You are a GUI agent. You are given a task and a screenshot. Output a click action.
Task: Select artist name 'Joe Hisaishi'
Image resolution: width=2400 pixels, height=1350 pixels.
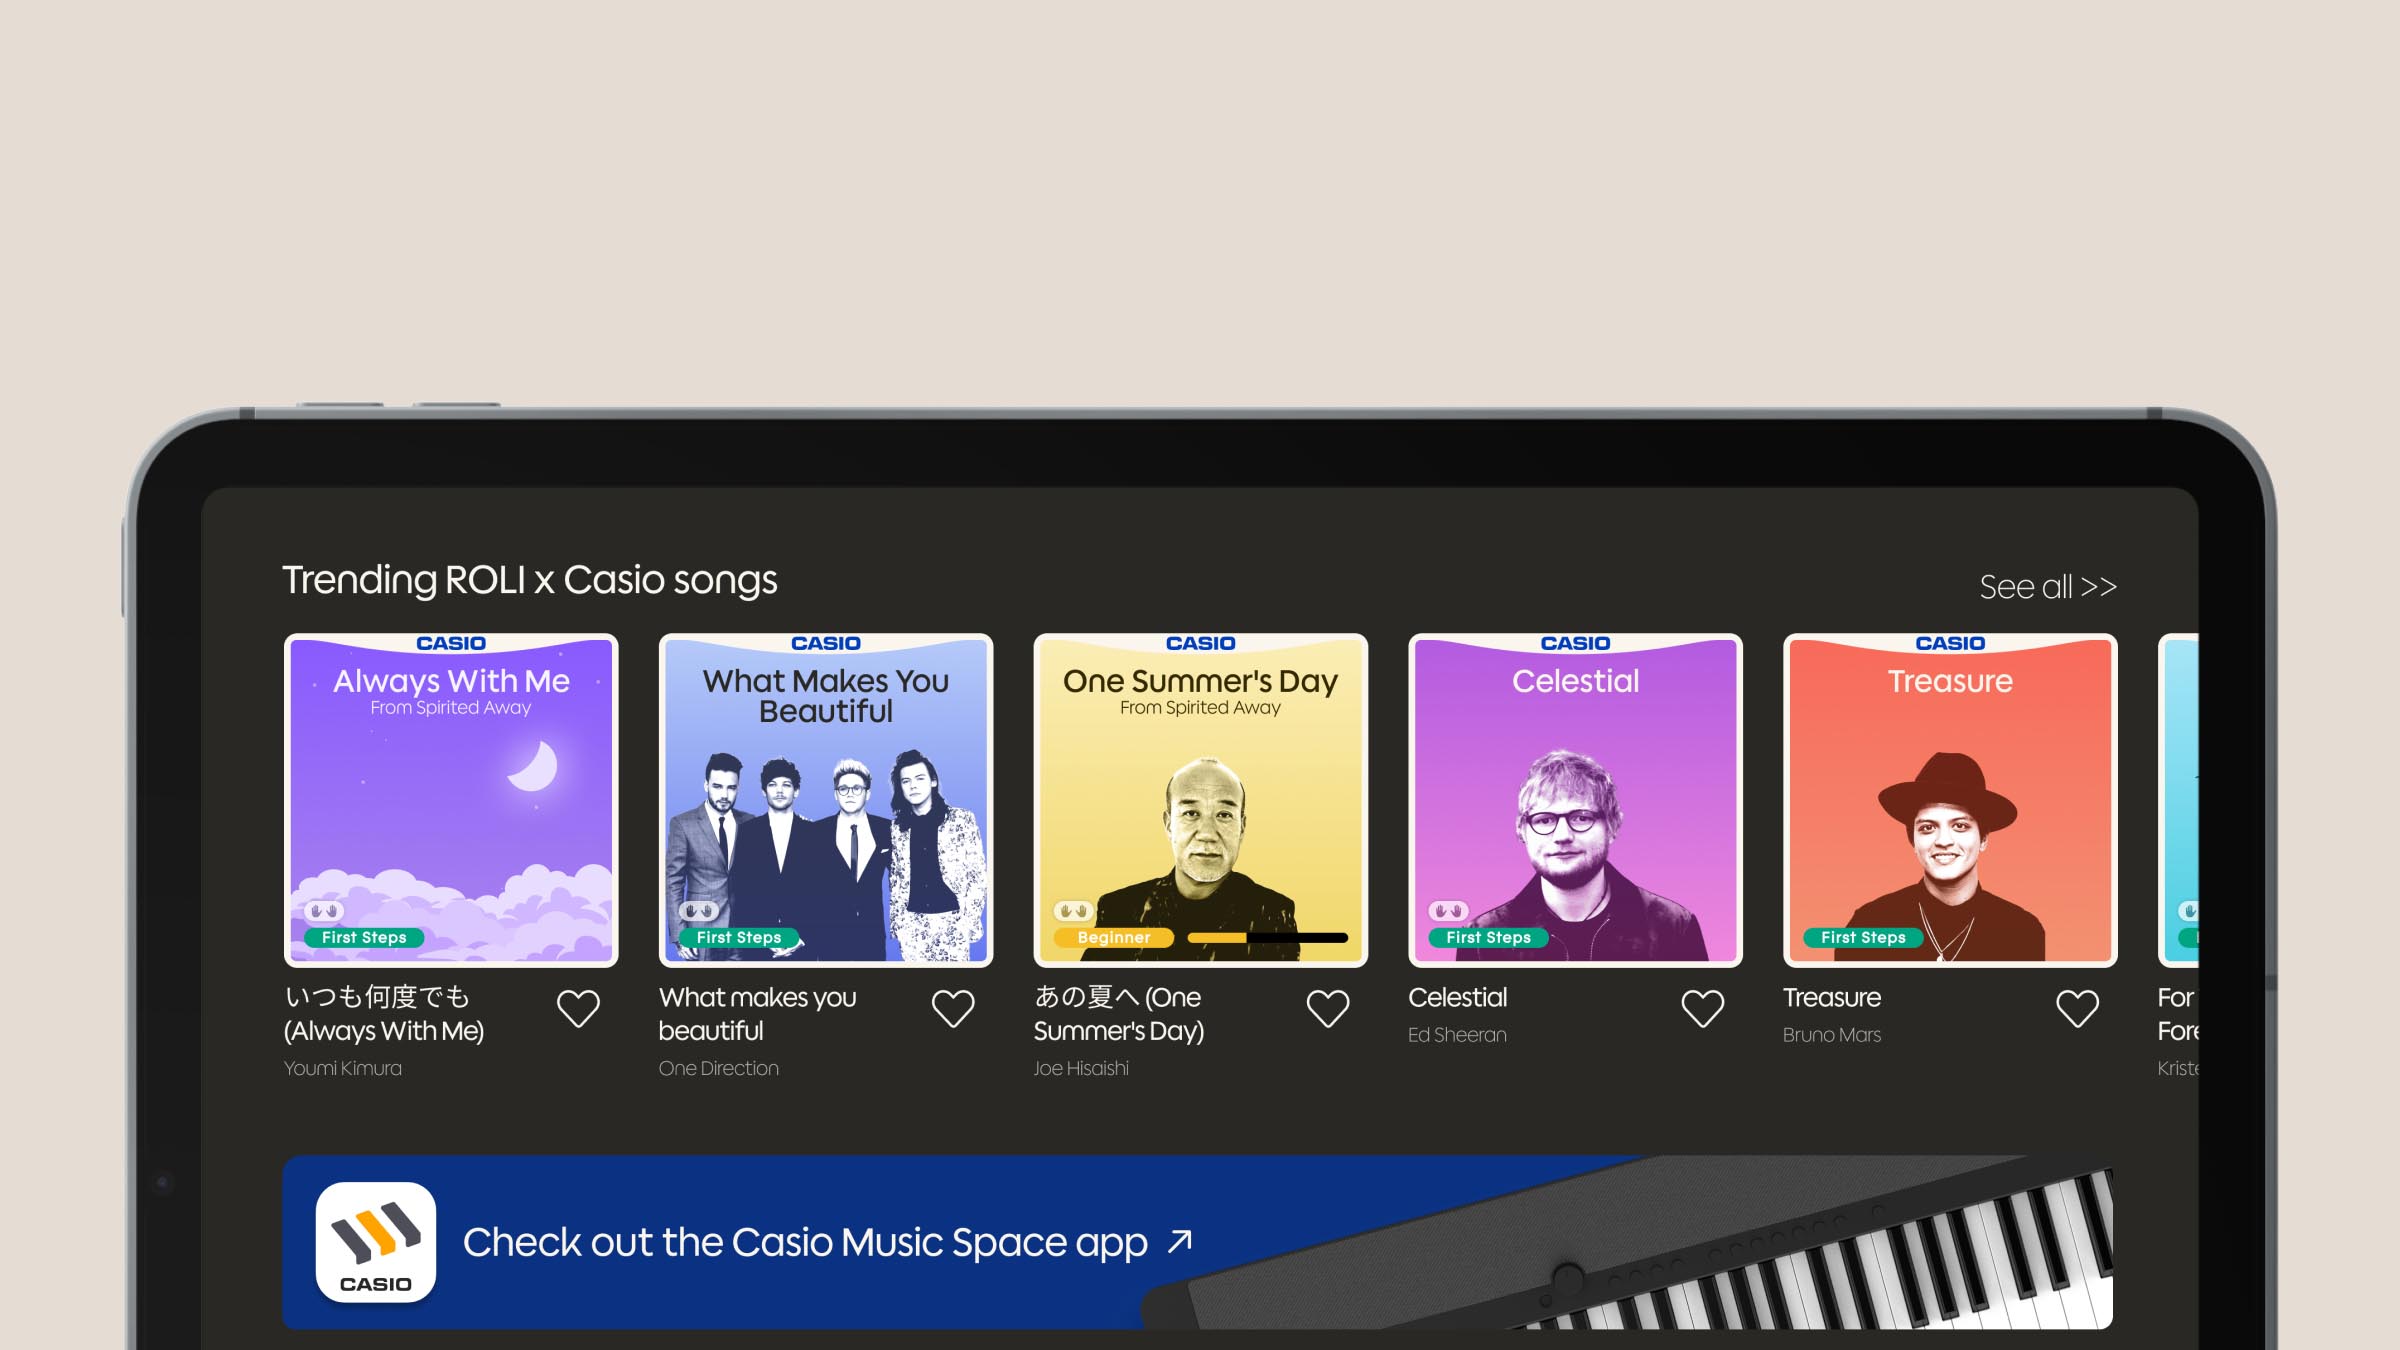point(1081,1068)
